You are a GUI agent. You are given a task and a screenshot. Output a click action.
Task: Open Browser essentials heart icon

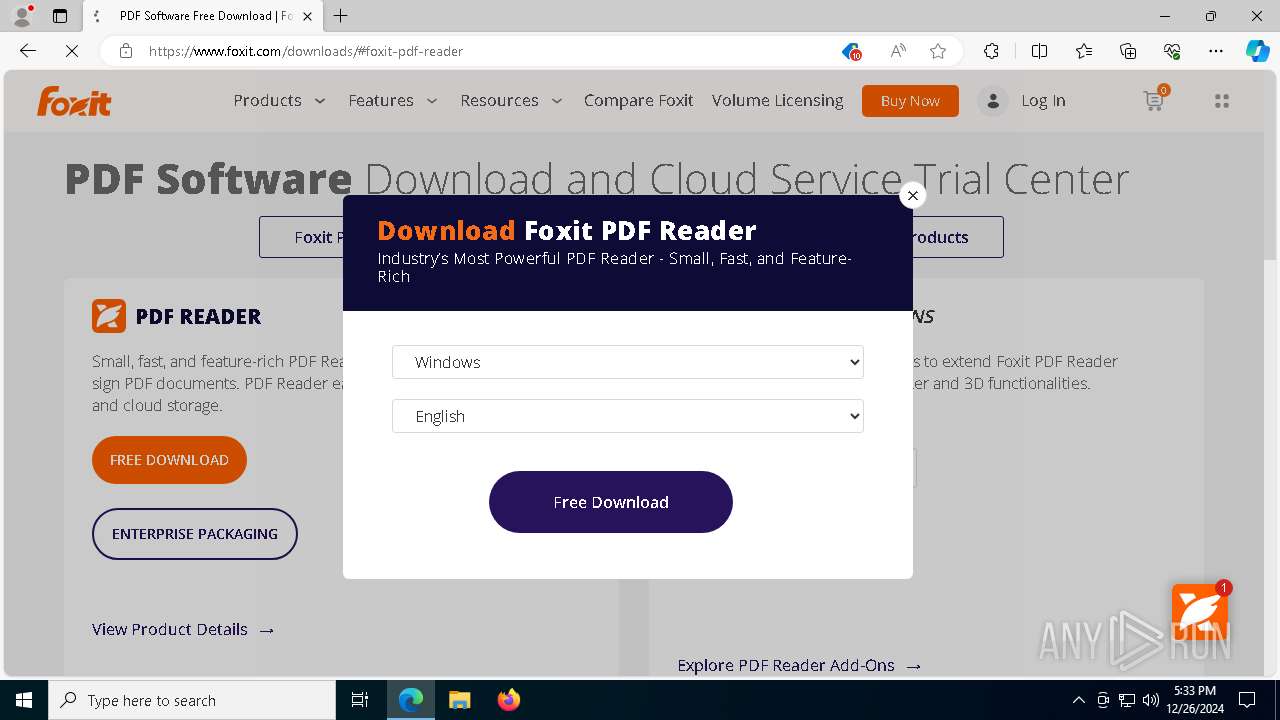(x=1172, y=51)
